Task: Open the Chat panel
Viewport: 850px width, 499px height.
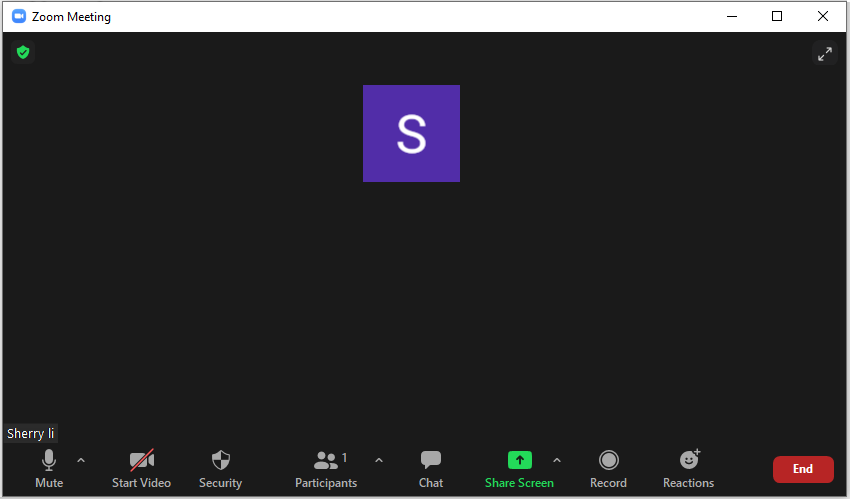Action: [431, 469]
